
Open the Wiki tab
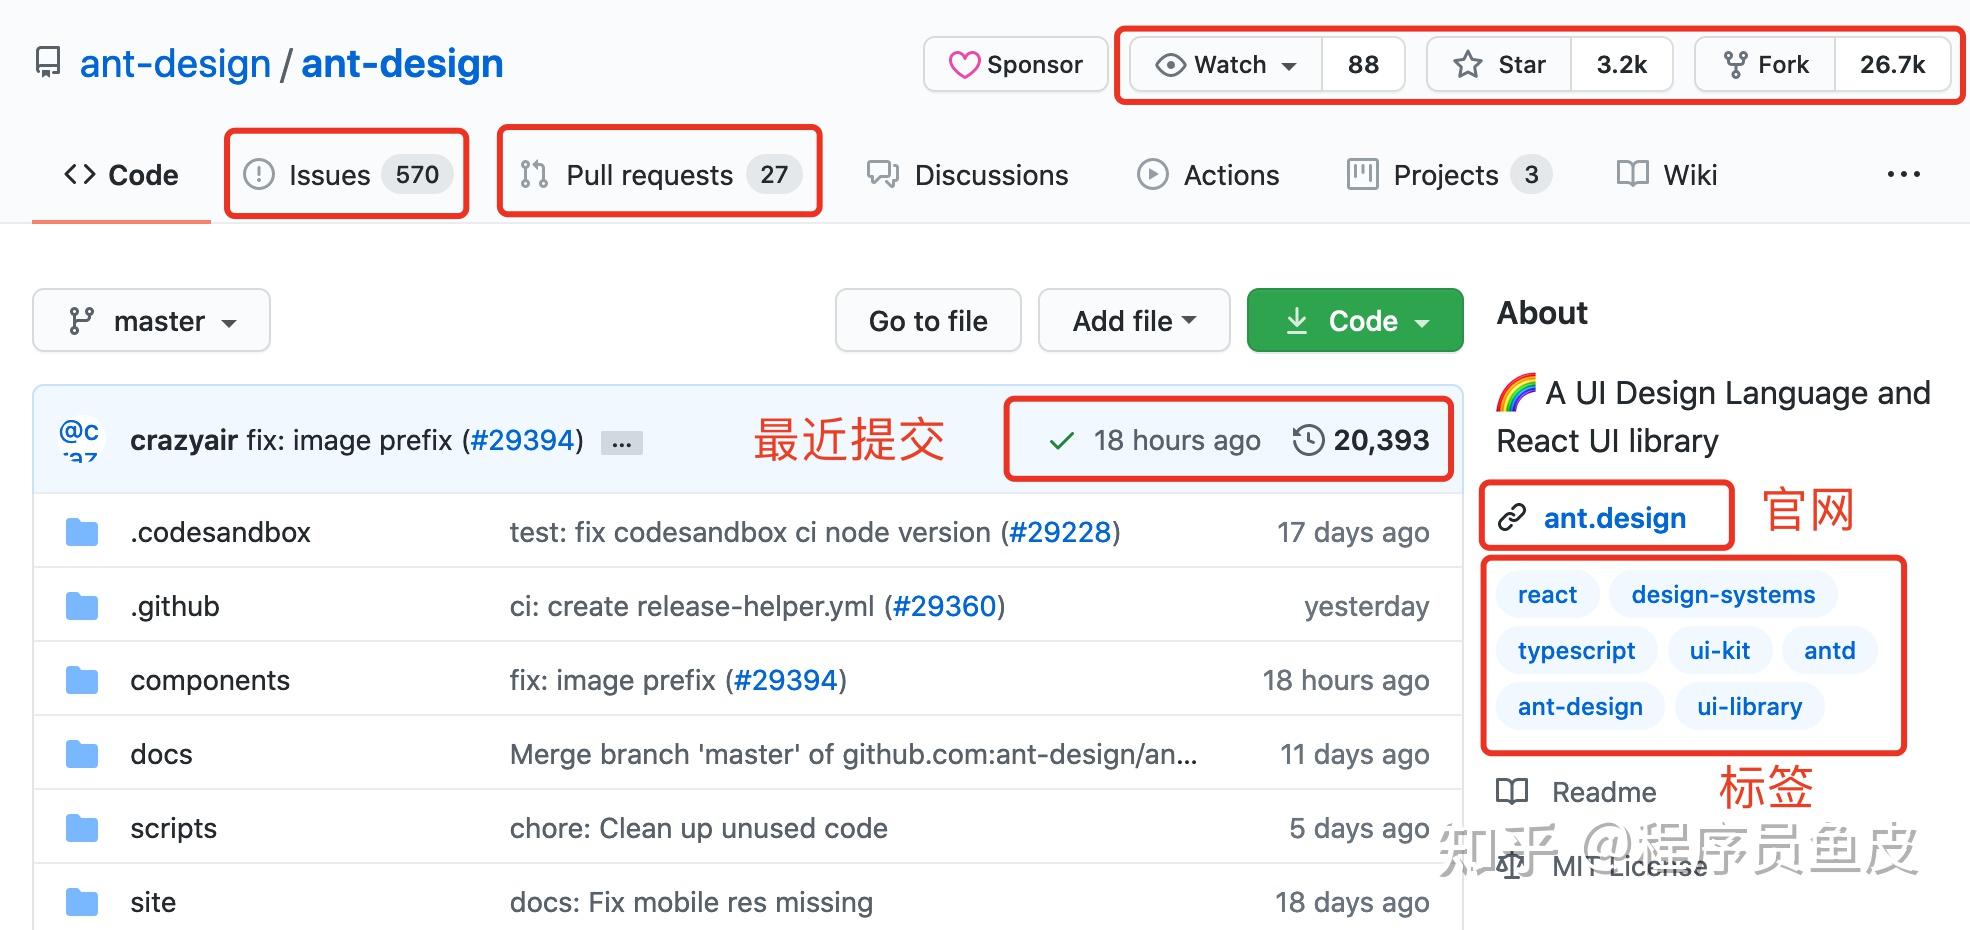[1667, 175]
